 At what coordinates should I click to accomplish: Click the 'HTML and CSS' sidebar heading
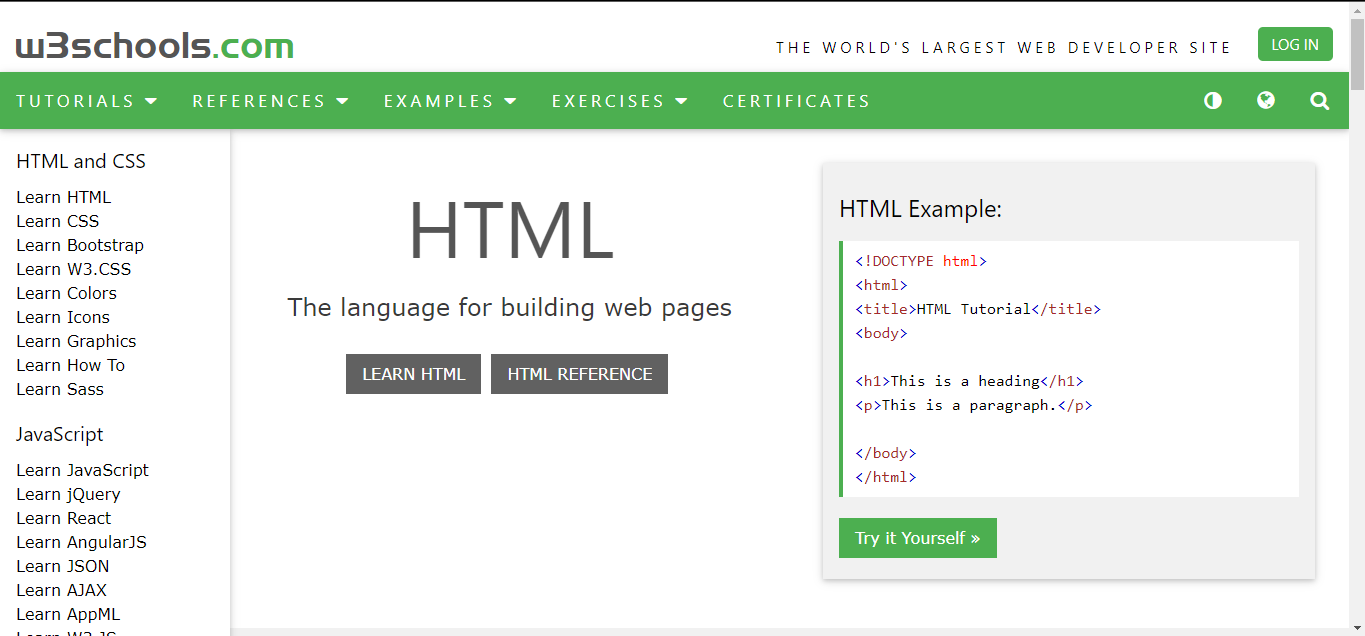coord(81,161)
